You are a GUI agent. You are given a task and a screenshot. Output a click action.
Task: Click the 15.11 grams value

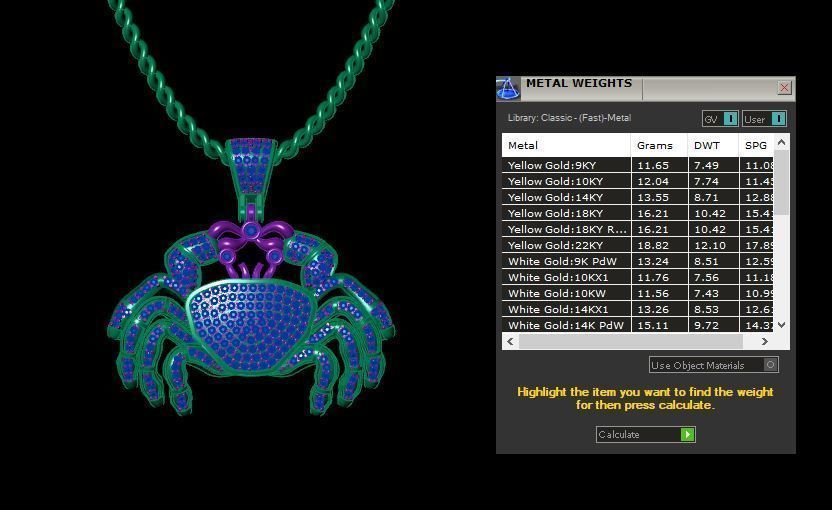tap(653, 325)
